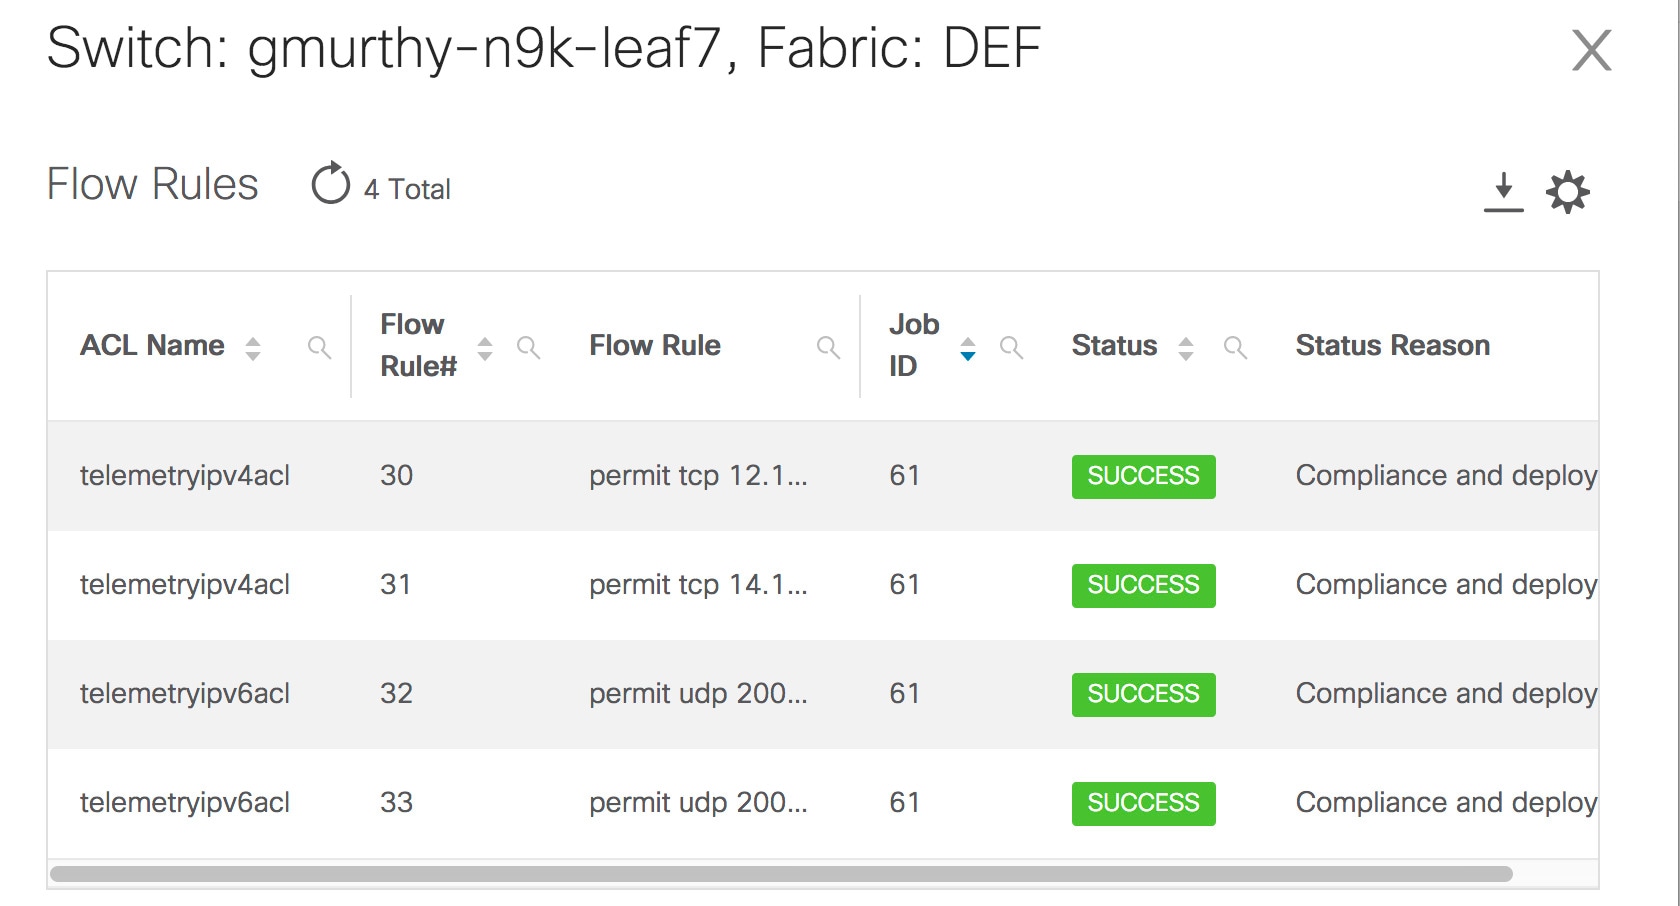Image resolution: width=1680 pixels, height=906 pixels.
Task: Select telemetryipv6acl entry for rule 32
Action: tap(185, 694)
